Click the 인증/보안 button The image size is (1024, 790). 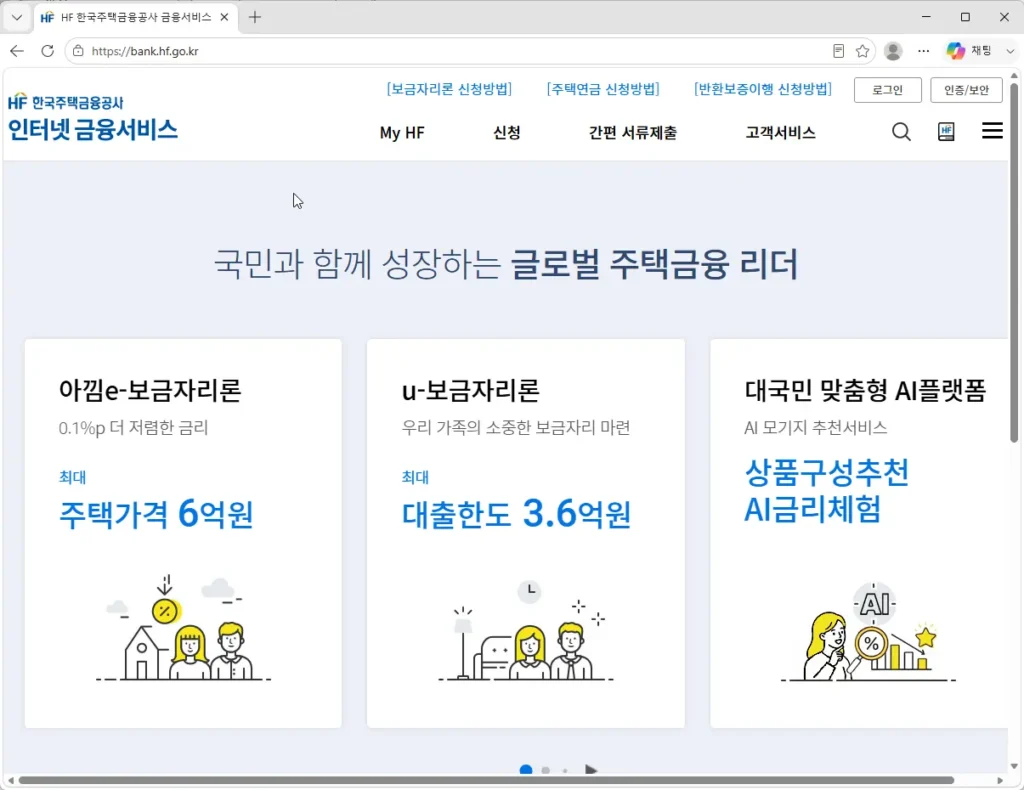[x=966, y=90]
